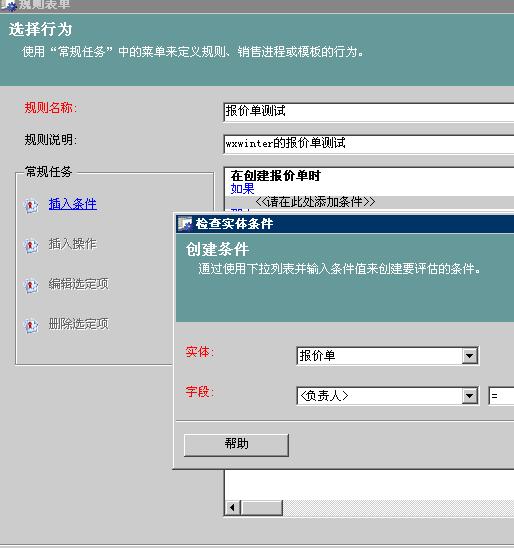Focus the 规则名称 input field

point(369,112)
